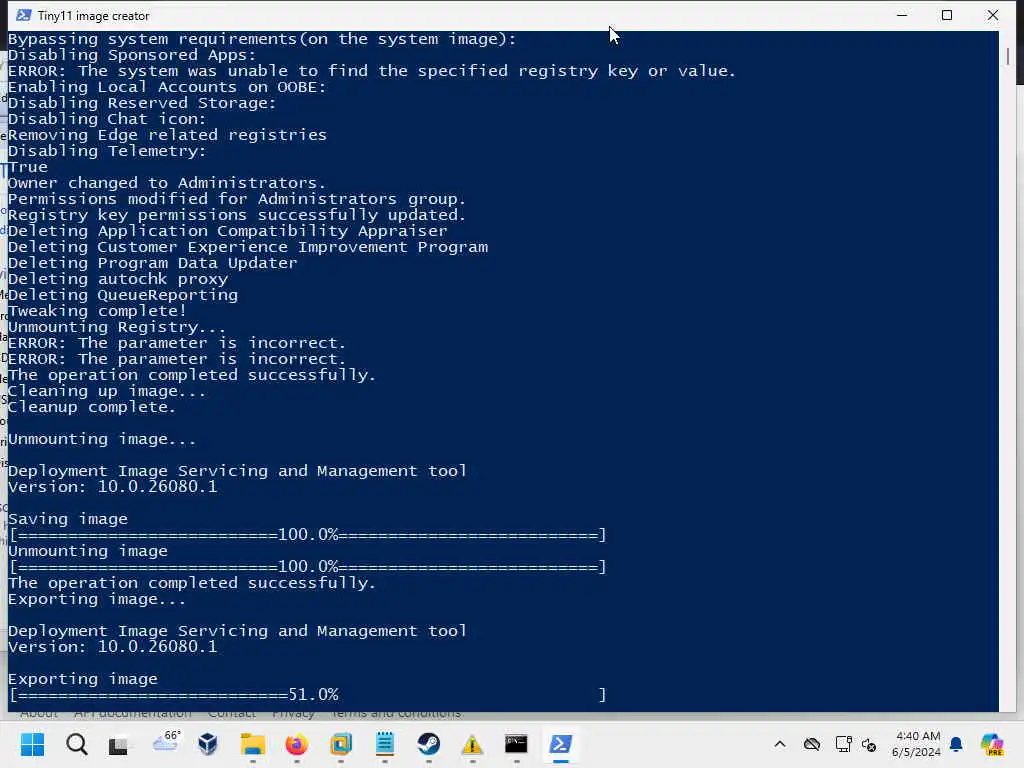Open the network status tray icon

843,744
